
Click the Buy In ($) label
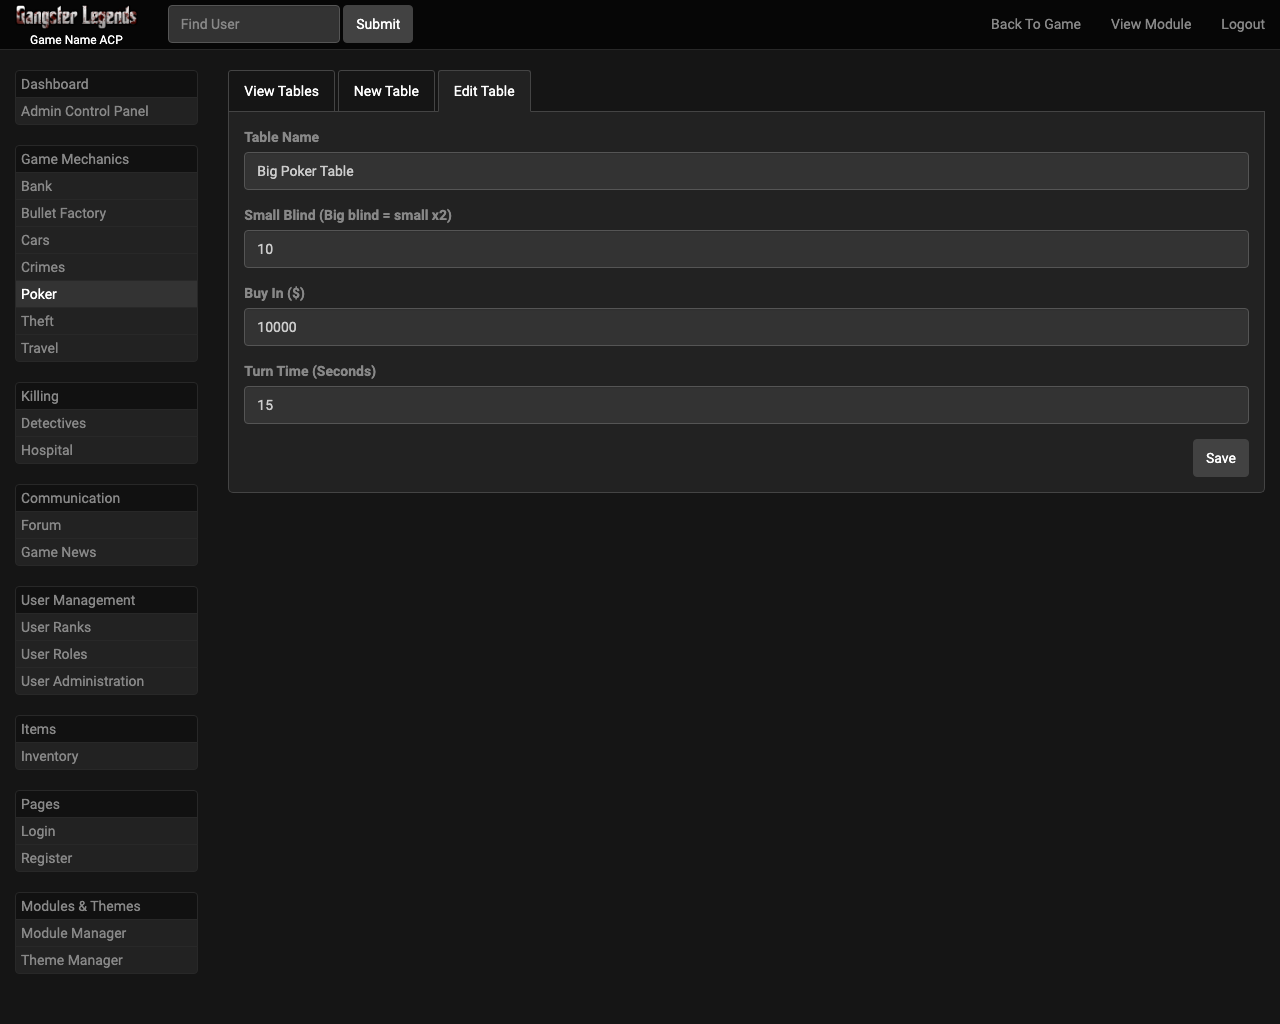pyautogui.click(x=274, y=293)
